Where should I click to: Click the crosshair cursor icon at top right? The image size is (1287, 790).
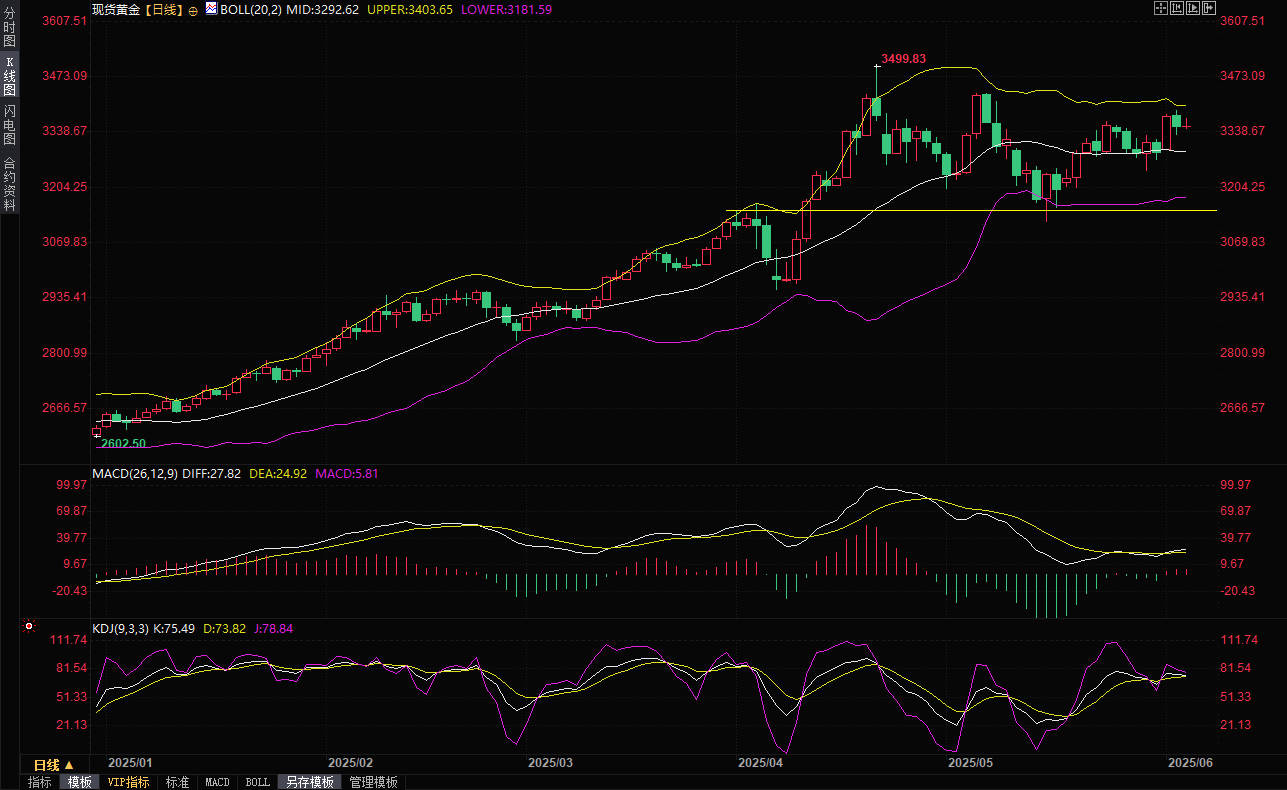click(x=1162, y=8)
